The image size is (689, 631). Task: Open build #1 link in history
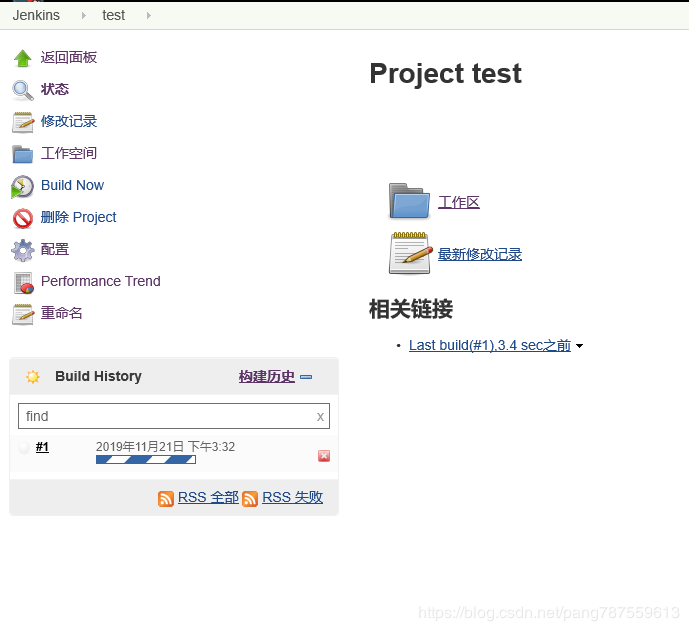click(x=42, y=447)
